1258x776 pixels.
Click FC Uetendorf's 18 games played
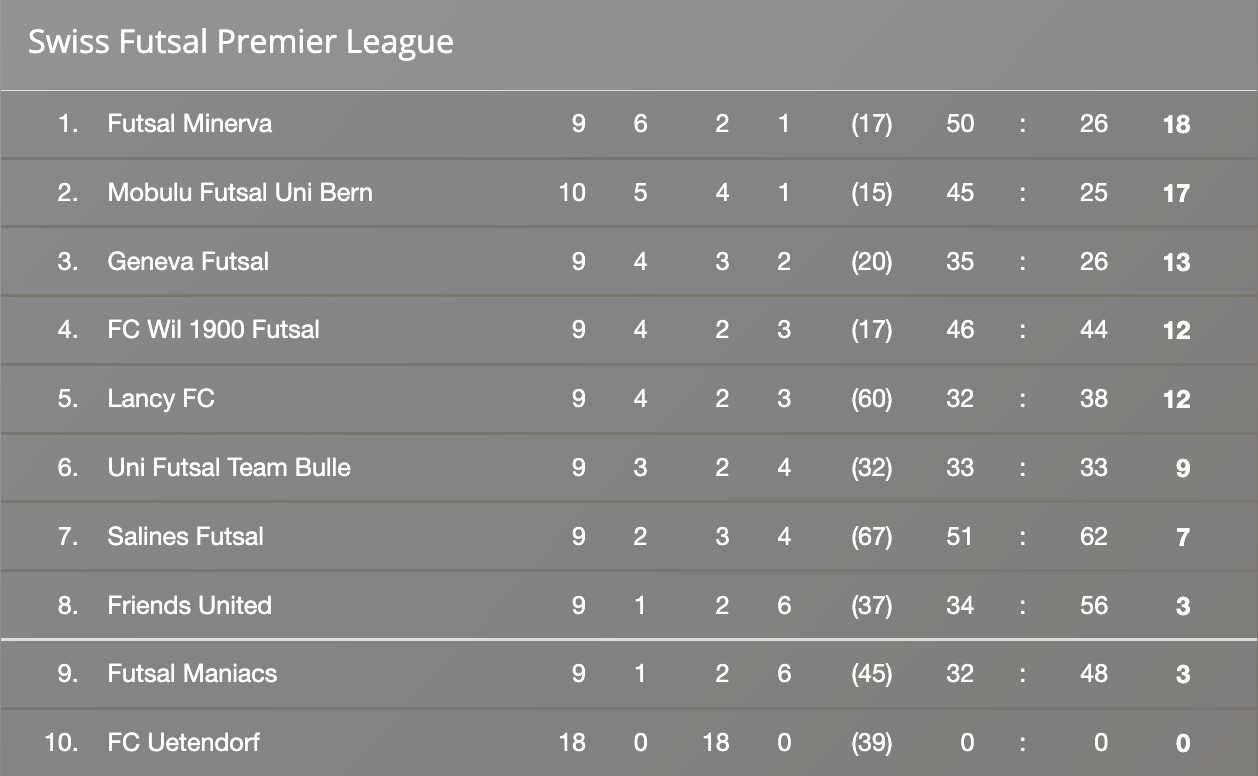(572, 742)
